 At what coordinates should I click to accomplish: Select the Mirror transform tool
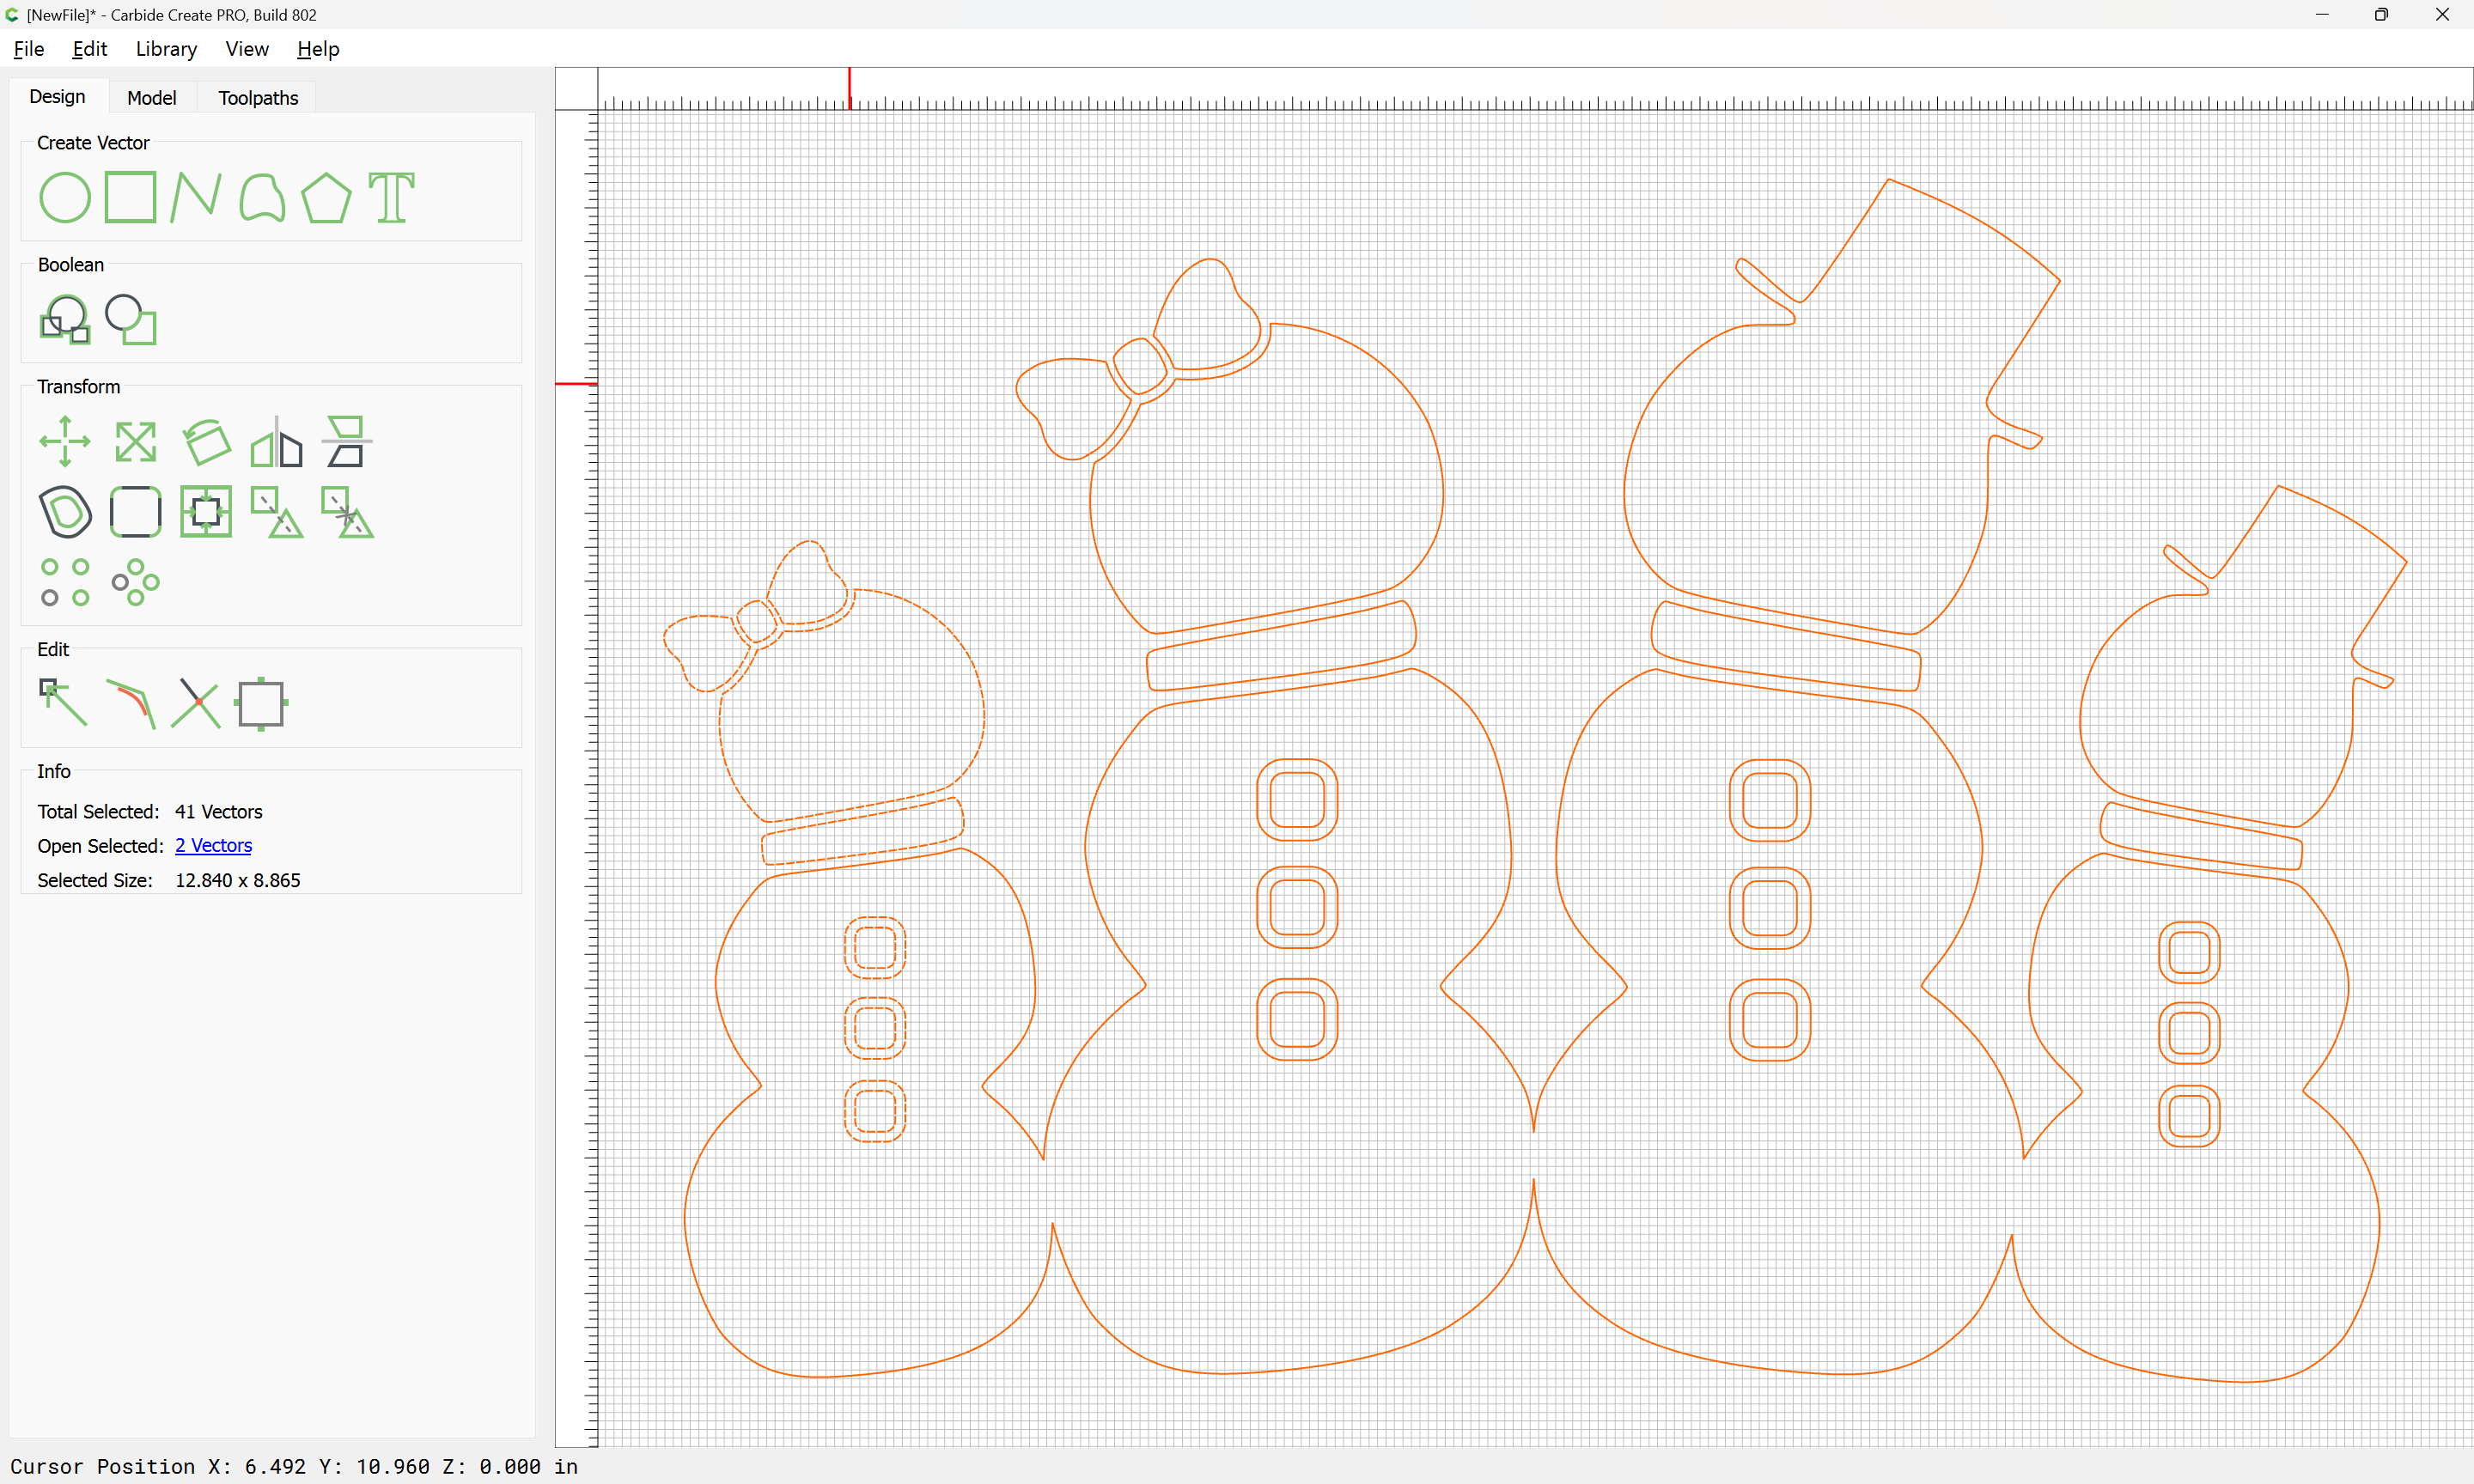point(277,441)
